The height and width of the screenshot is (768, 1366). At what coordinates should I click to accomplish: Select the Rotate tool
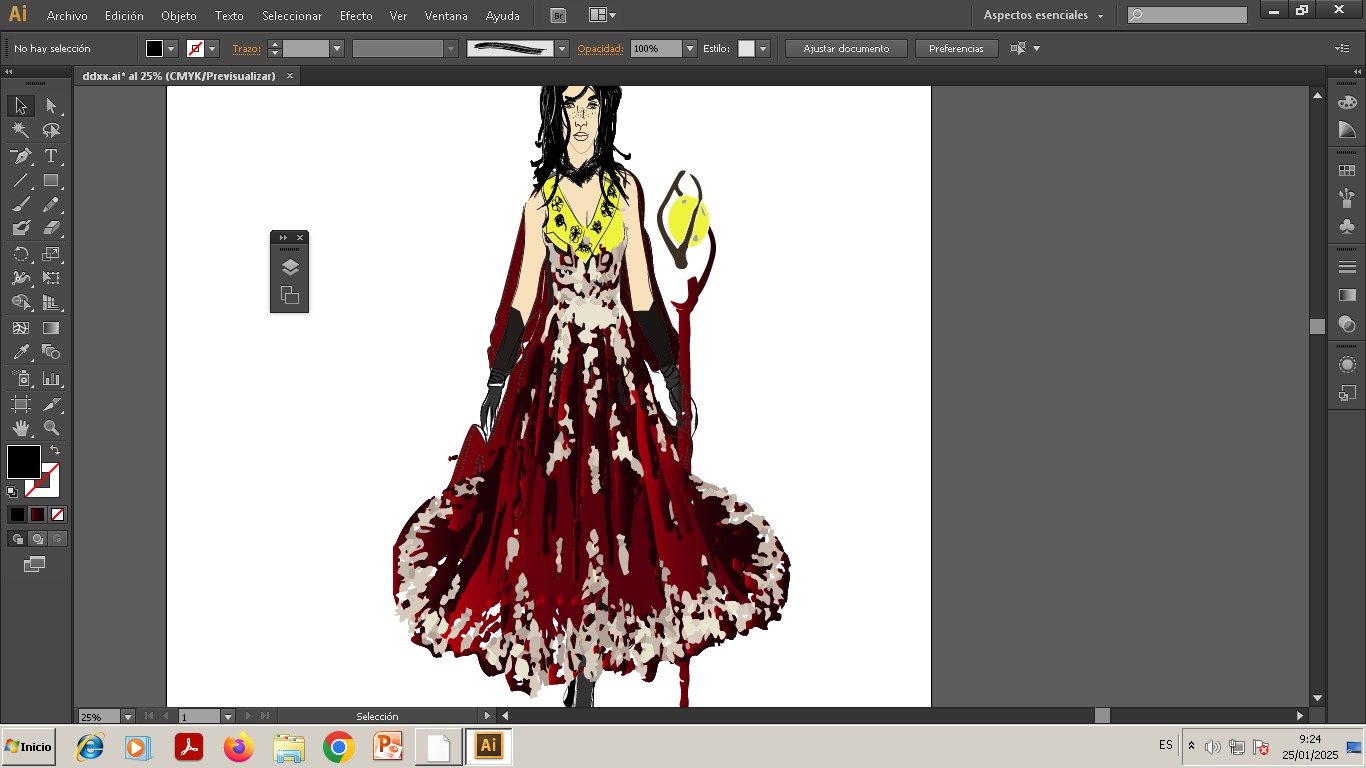click(x=20, y=254)
